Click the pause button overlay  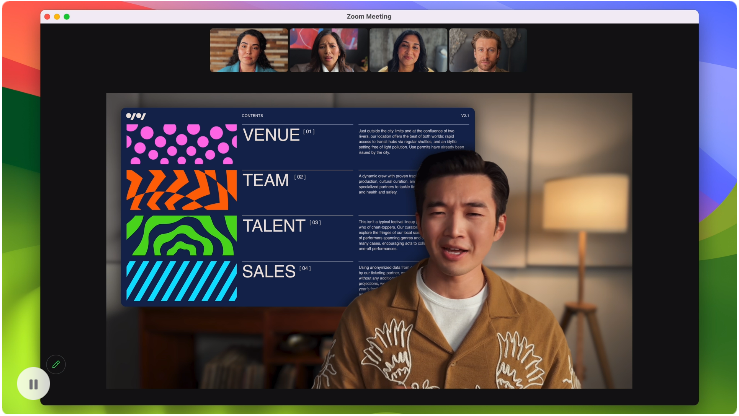(x=33, y=384)
